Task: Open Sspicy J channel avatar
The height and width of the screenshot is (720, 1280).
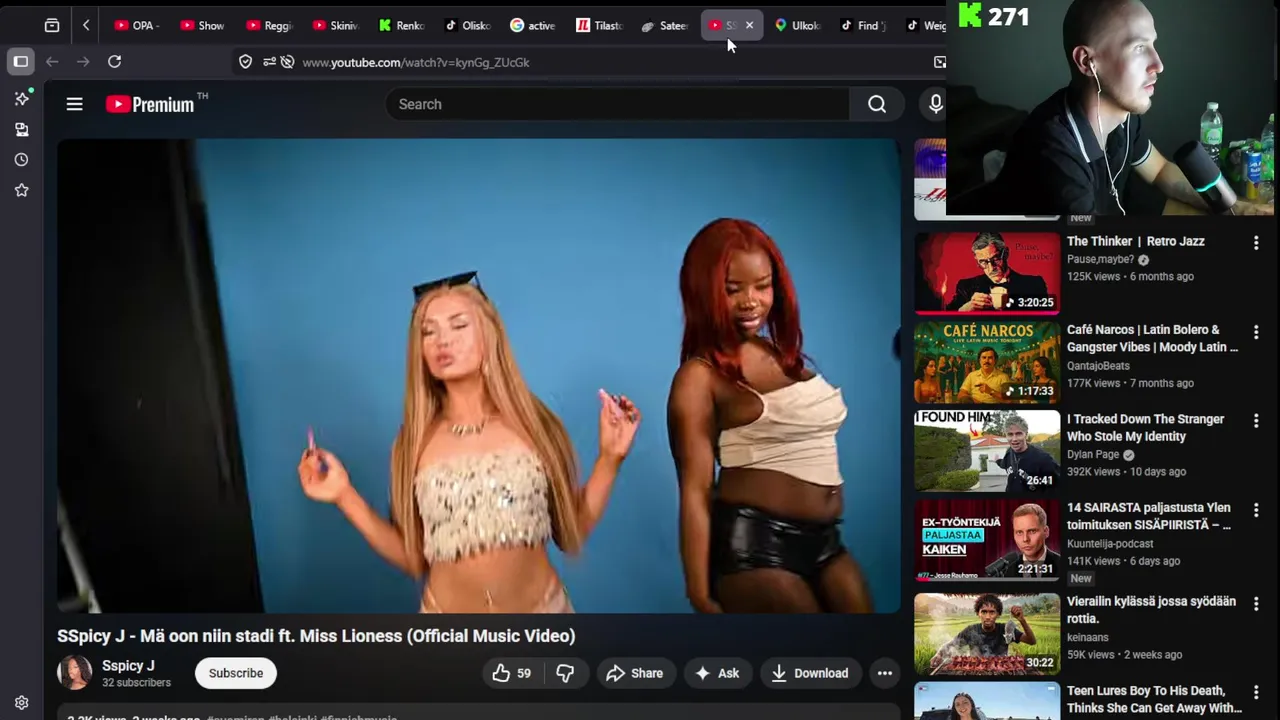Action: click(x=74, y=673)
